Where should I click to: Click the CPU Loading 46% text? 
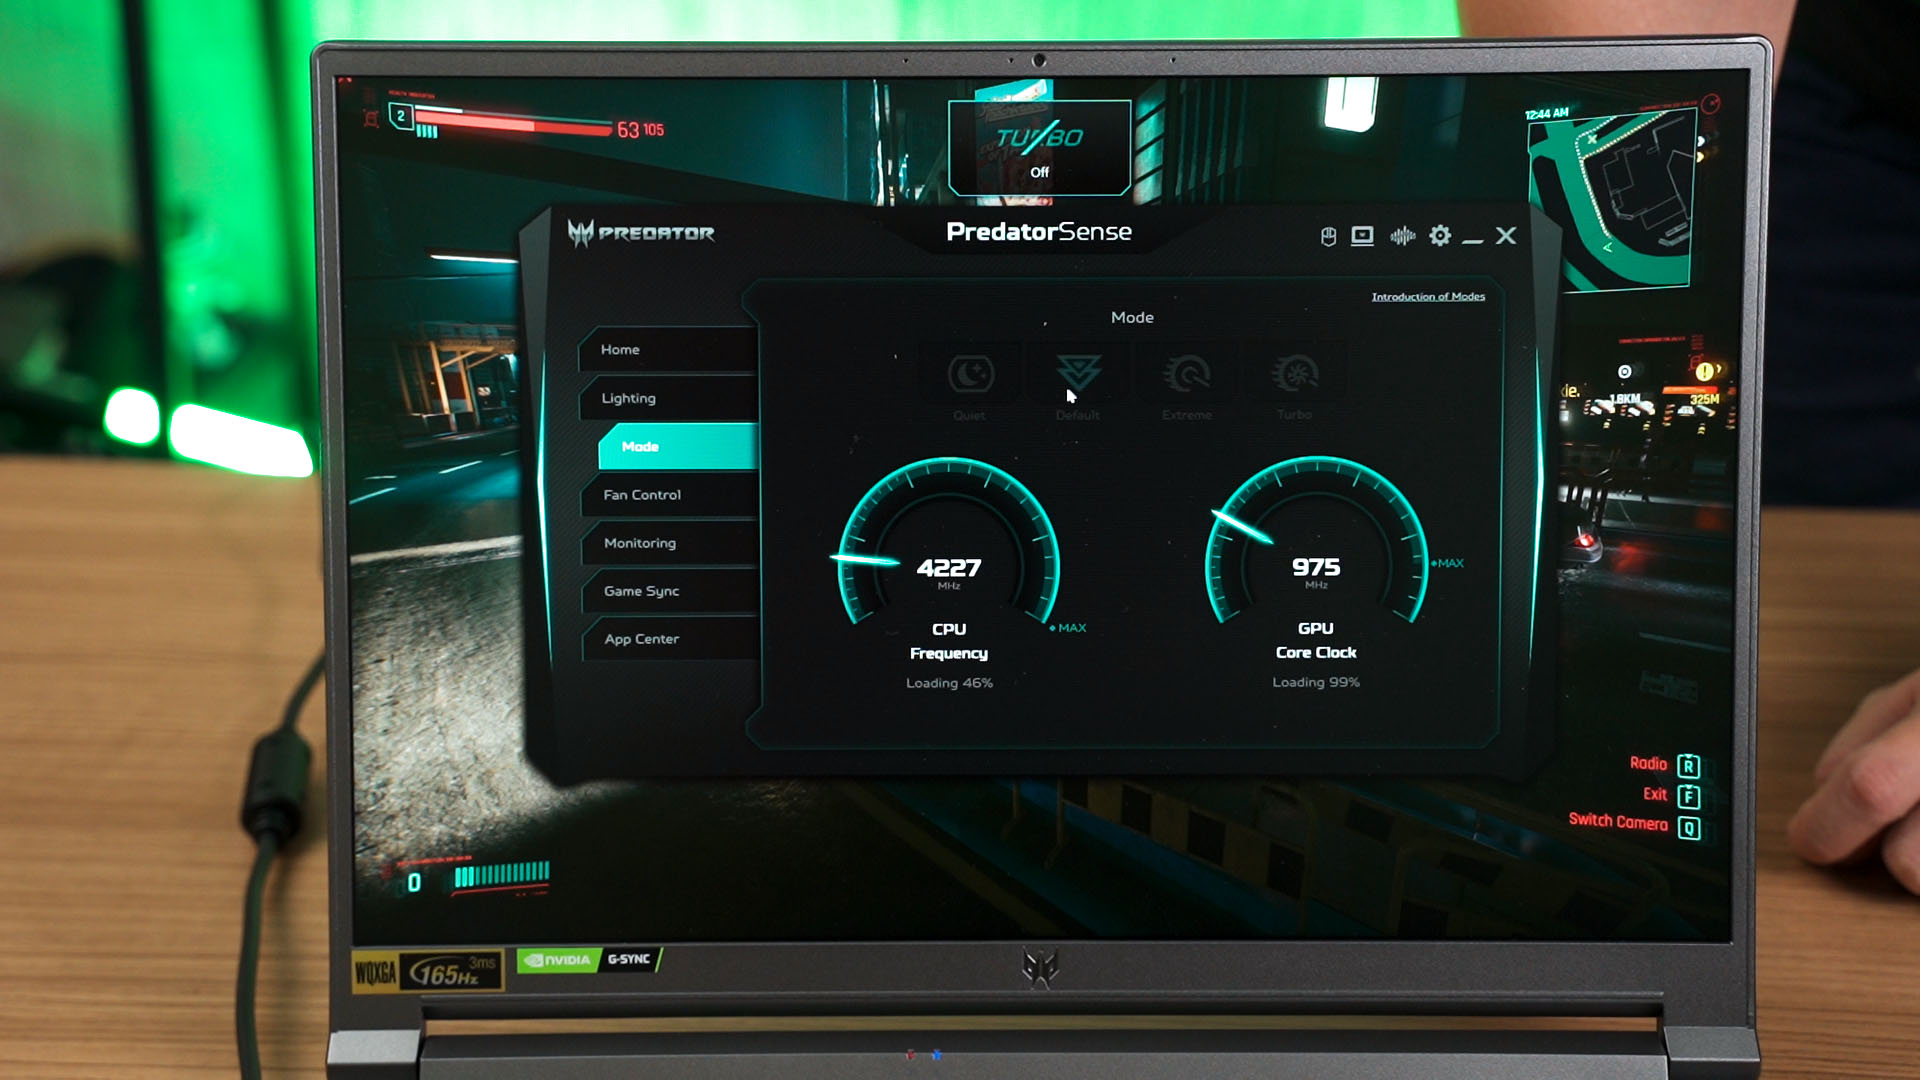pyautogui.click(x=949, y=683)
